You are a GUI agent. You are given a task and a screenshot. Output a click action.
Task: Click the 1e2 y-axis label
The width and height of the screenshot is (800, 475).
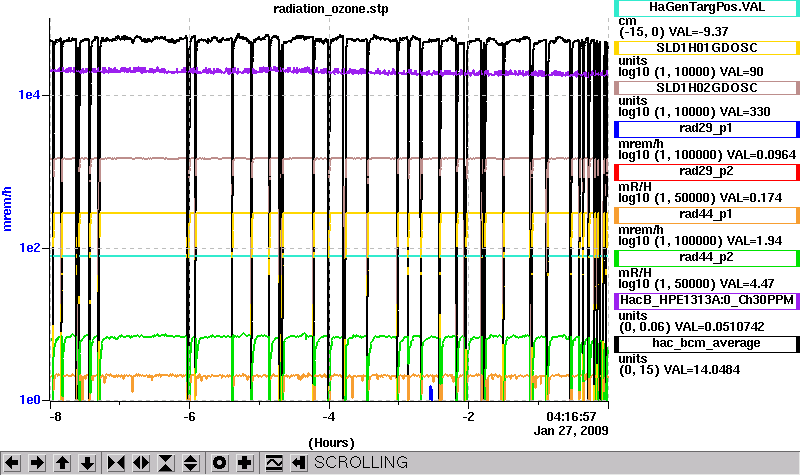point(29,248)
